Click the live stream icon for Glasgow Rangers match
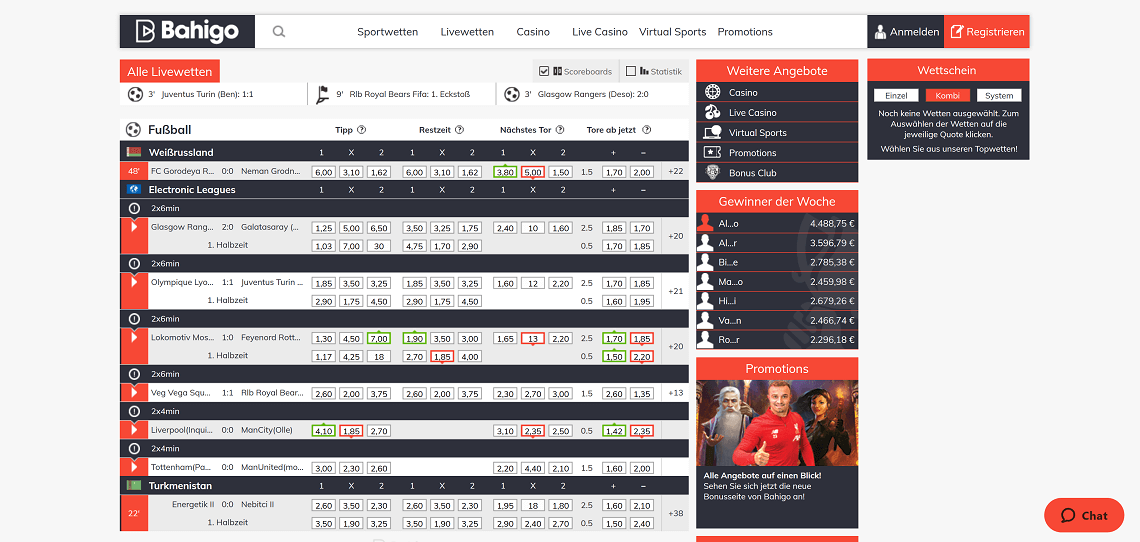 click(x=134, y=227)
